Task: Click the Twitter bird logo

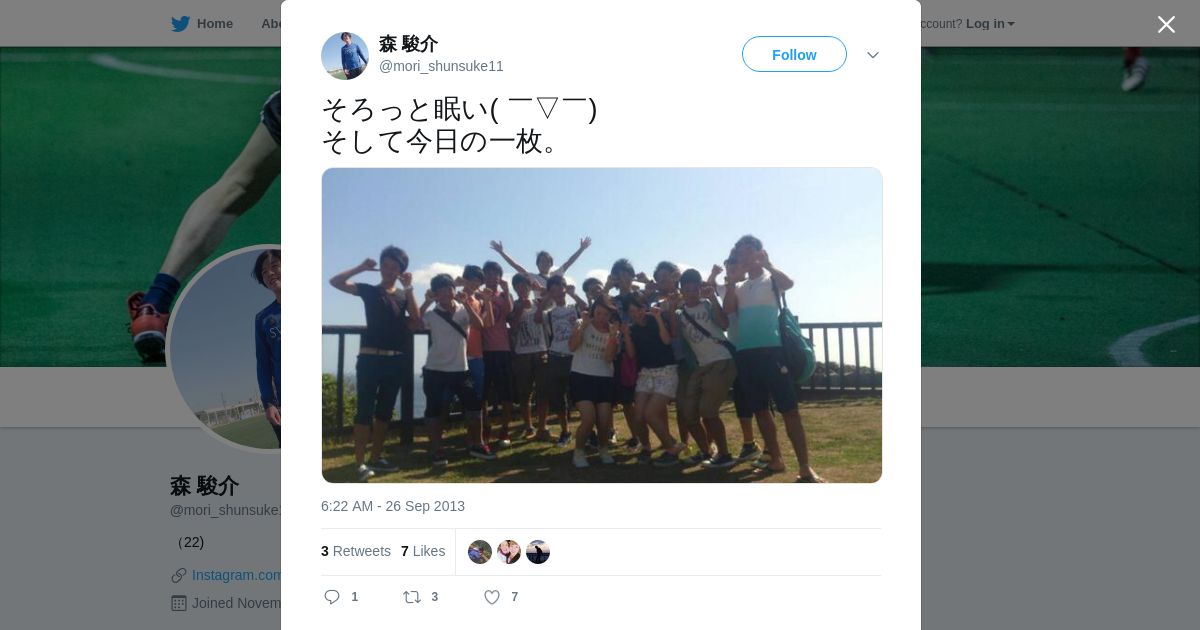Action: pos(180,24)
